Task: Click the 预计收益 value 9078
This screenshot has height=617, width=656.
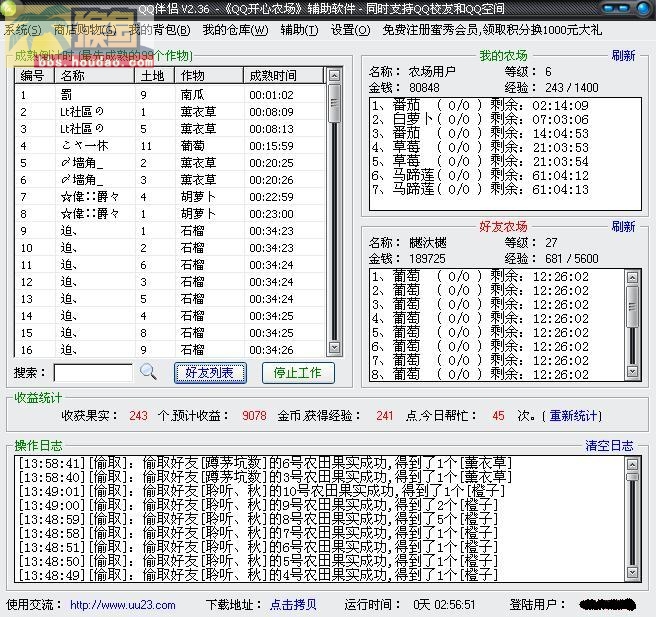Action: tap(254, 416)
